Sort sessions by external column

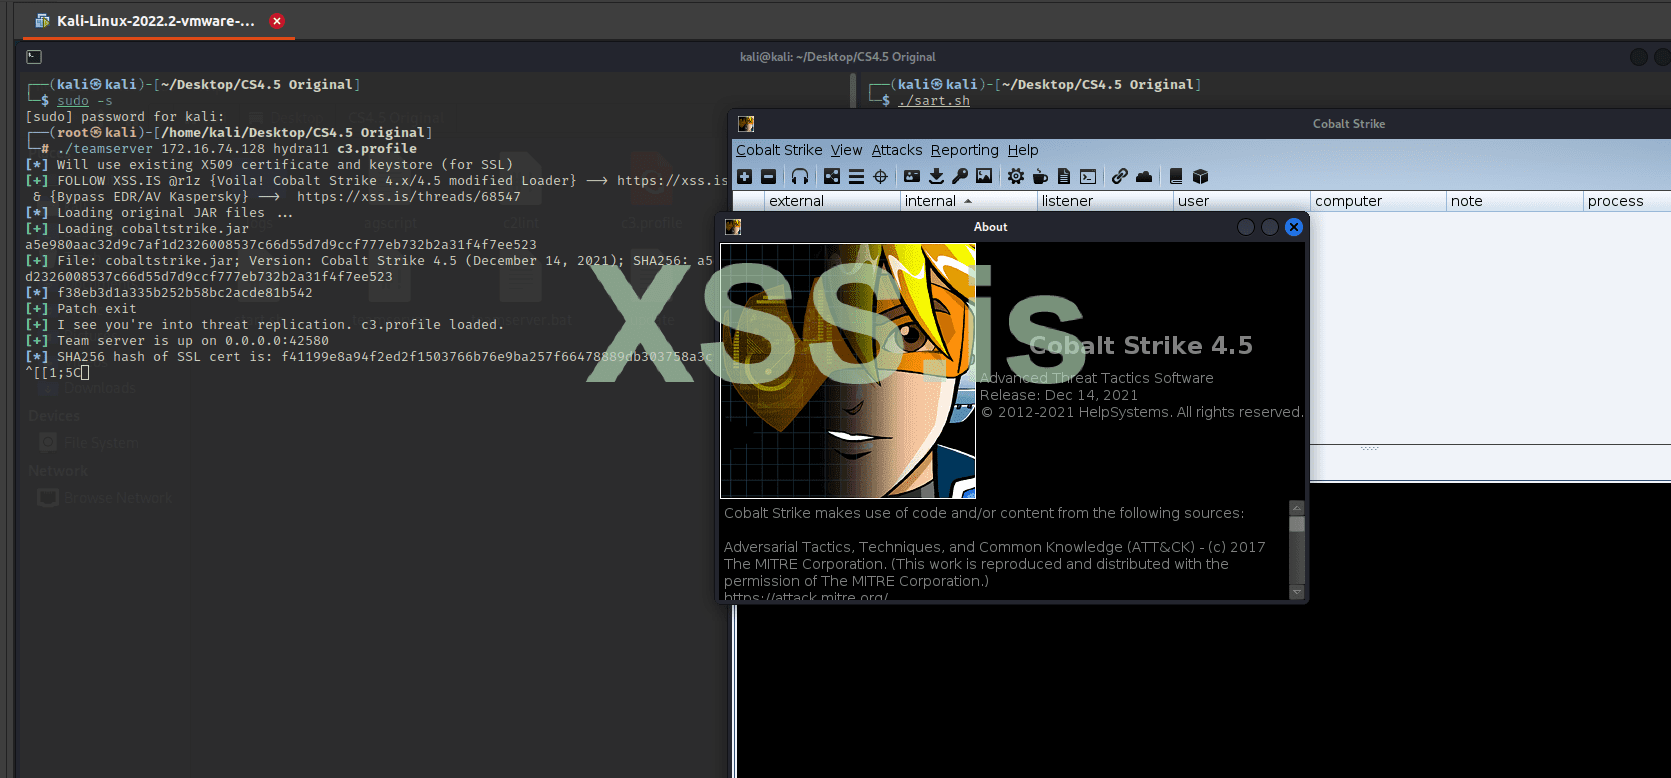click(x=832, y=201)
